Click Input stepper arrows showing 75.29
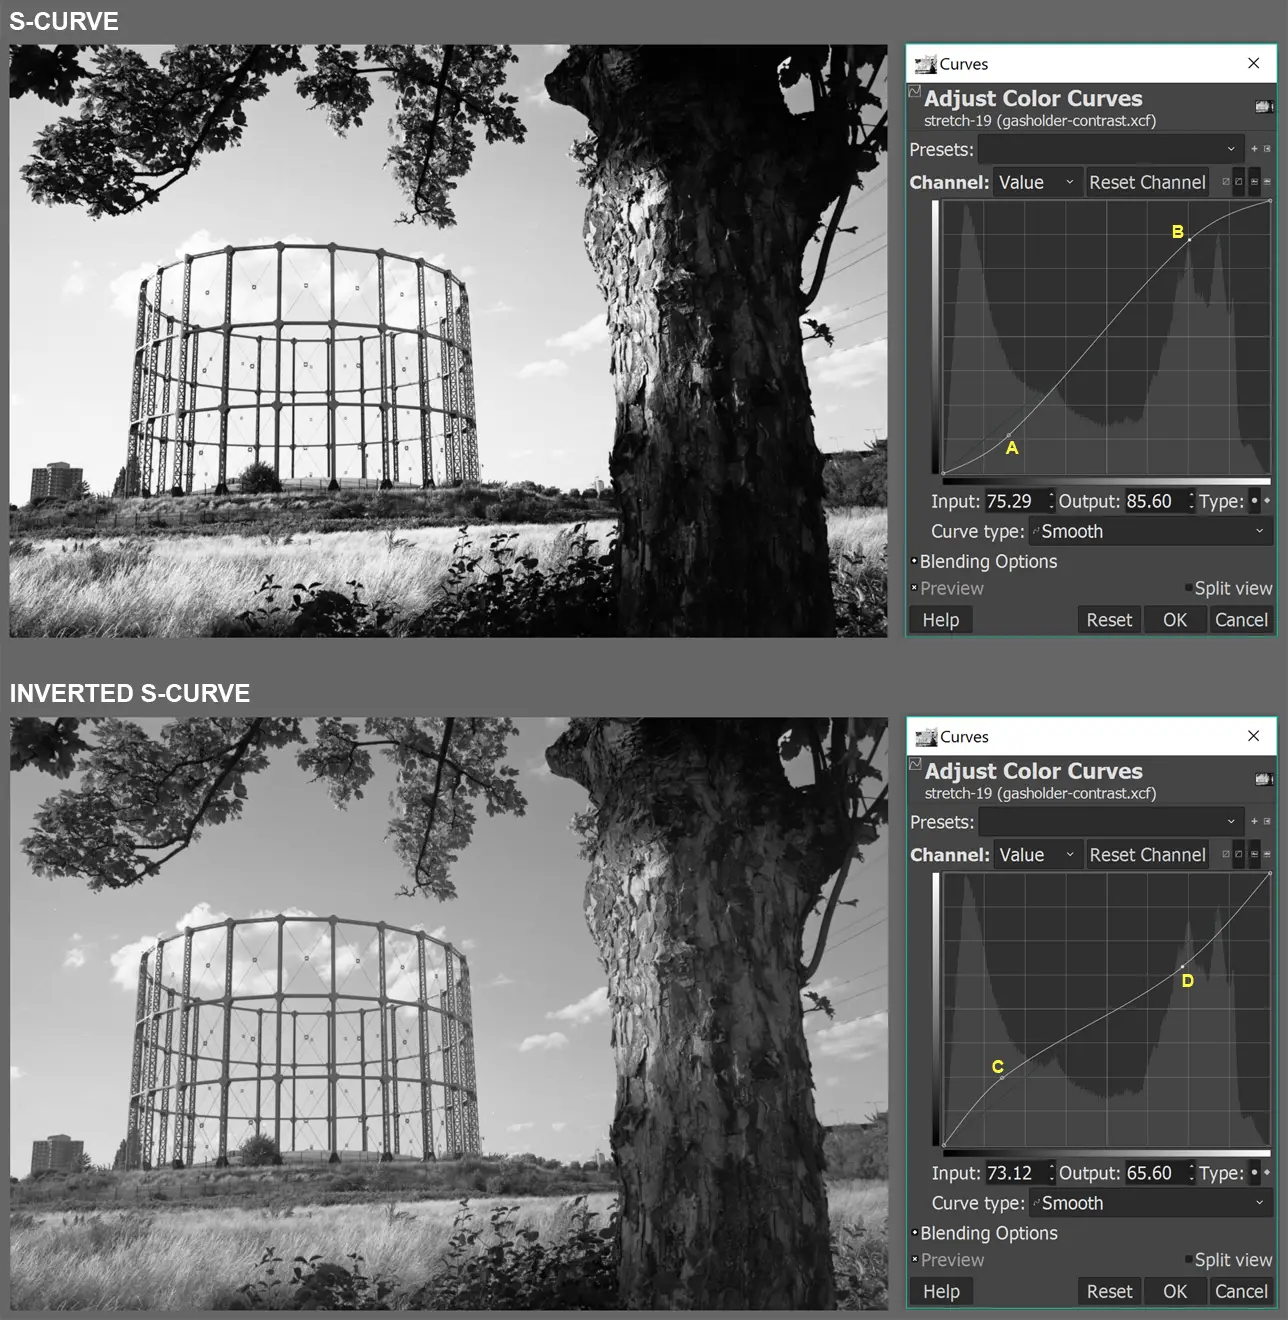 (x=1051, y=501)
